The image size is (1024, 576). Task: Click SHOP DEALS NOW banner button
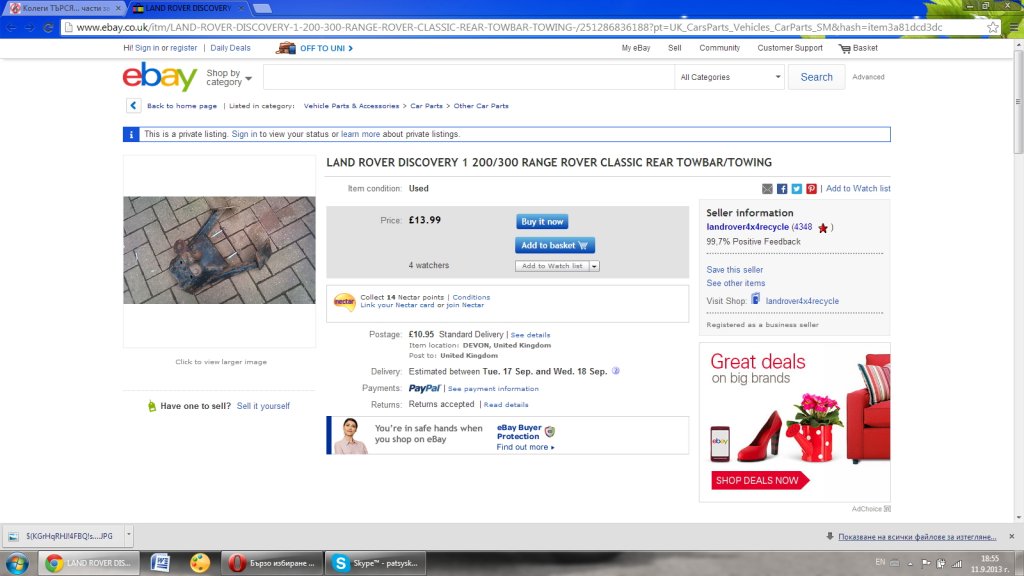[760, 481]
